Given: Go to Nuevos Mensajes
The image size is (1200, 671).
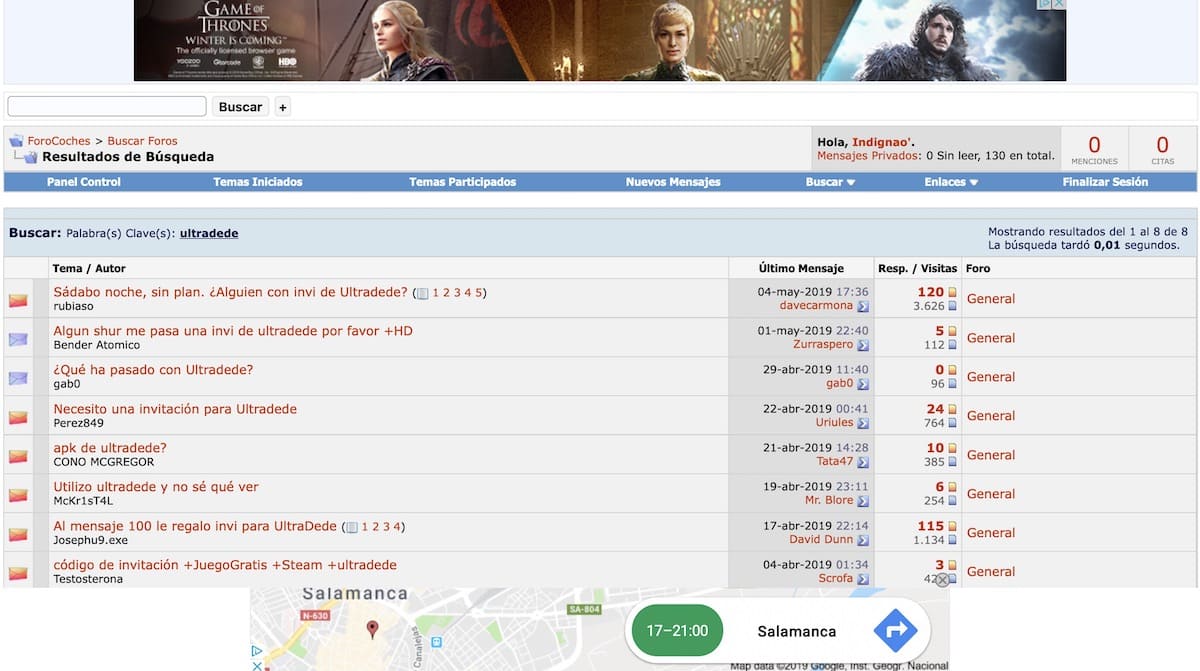Looking at the screenshot, I should (x=672, y=182).
